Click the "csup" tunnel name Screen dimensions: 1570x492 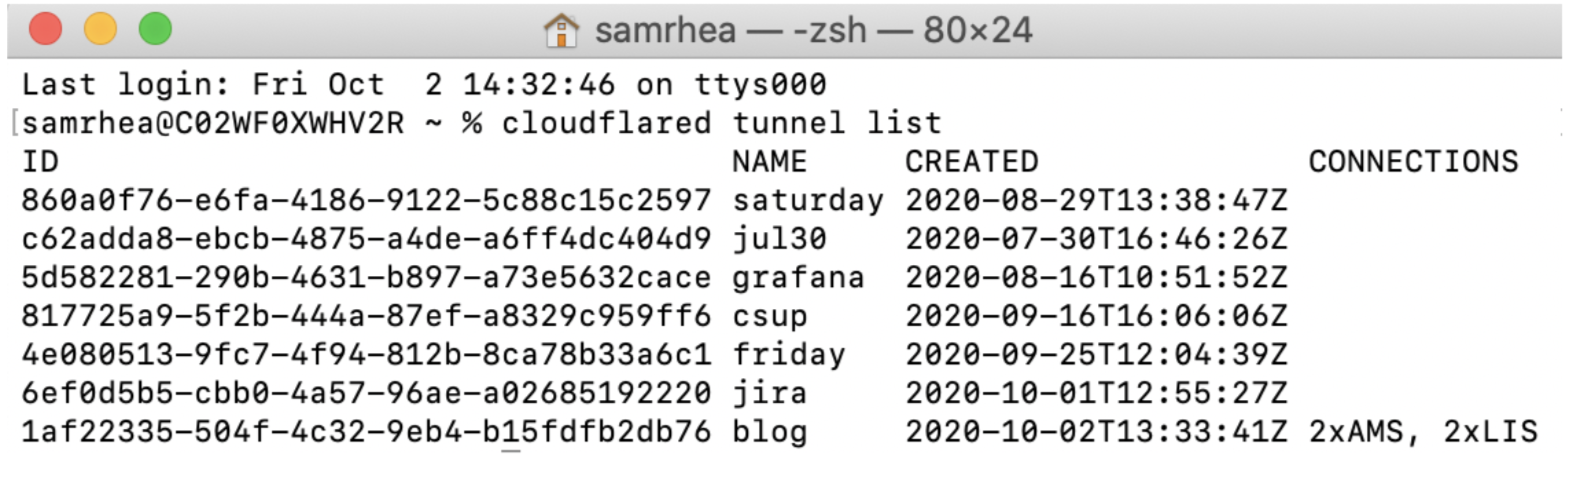coord(769,316)
